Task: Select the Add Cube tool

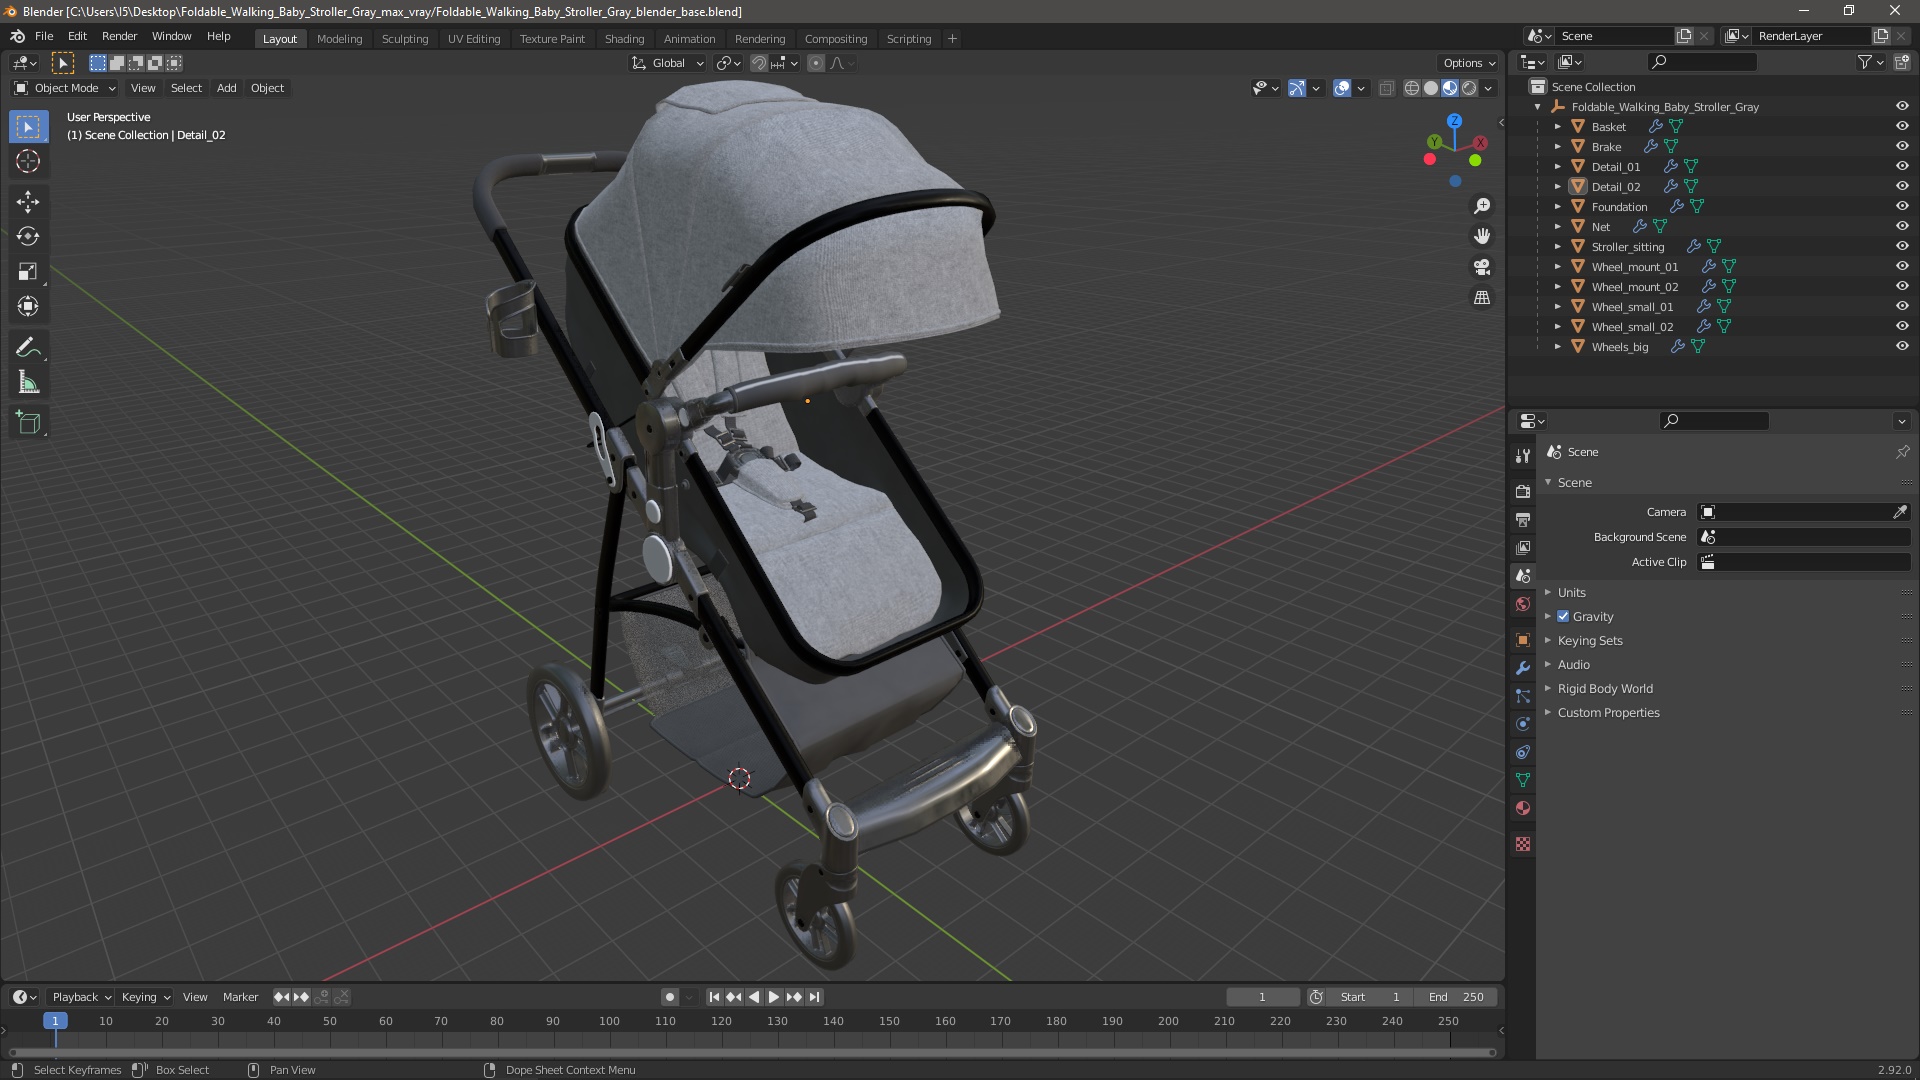Action: [x=28, y=423]
